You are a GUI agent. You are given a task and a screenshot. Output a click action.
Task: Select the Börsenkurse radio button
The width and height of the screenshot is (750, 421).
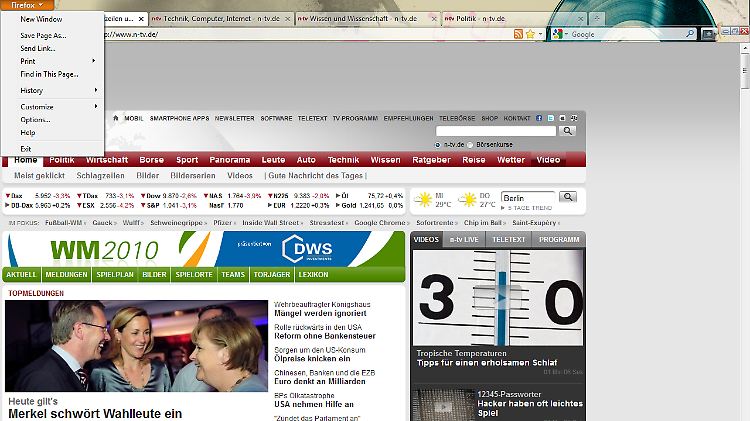click(471, 144)
